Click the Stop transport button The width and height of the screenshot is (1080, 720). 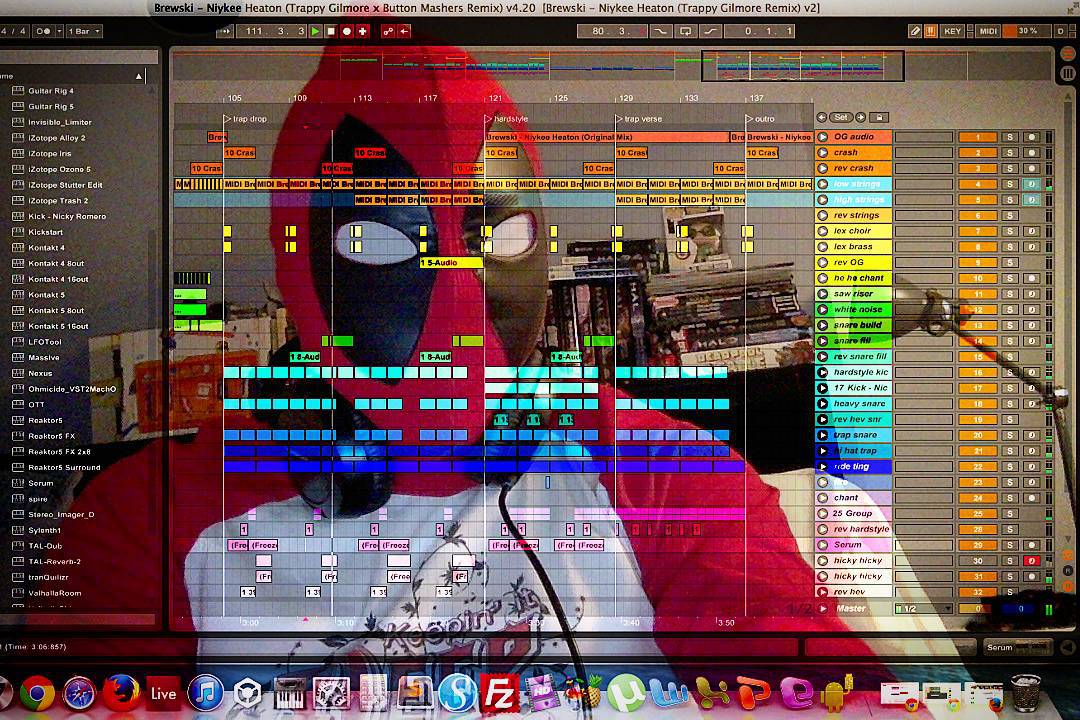(x=331, y=31)
